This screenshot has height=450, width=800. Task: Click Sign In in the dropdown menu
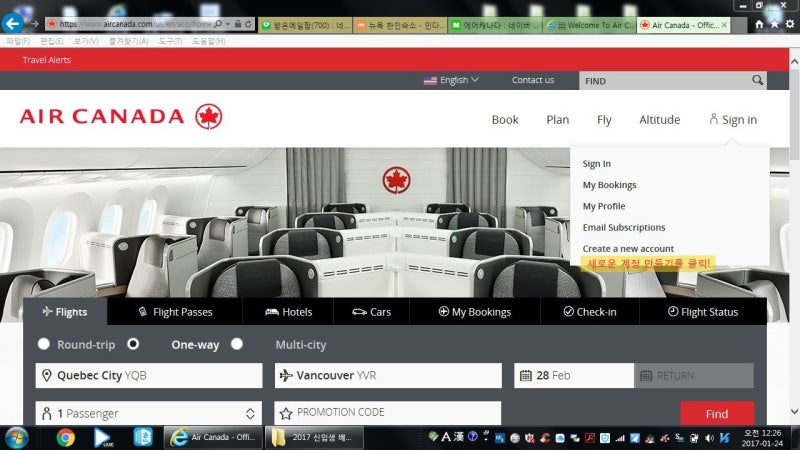(x=596, y=164)
